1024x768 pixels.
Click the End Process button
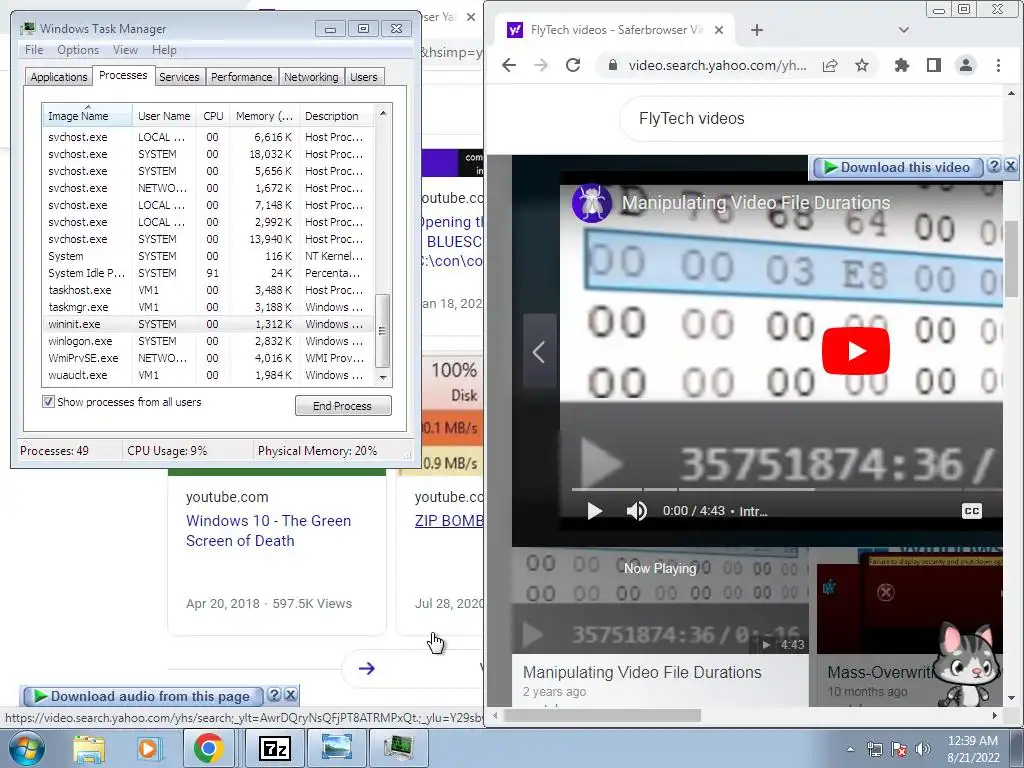click(x=343, y=406)
